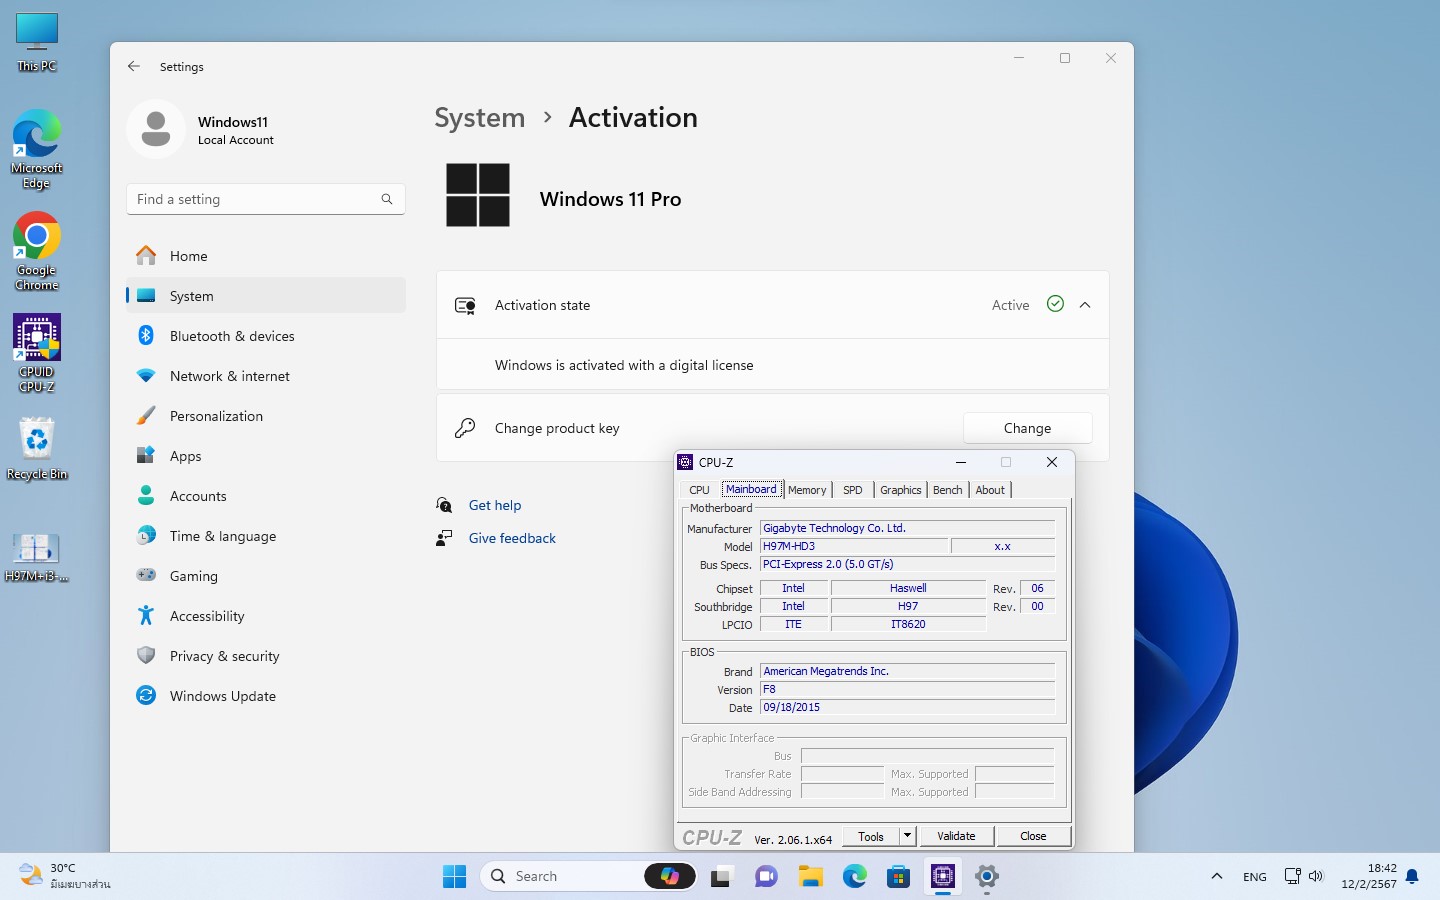
Task: Click the LPCIO IT8620 value
Action: [x=908, y=624]
